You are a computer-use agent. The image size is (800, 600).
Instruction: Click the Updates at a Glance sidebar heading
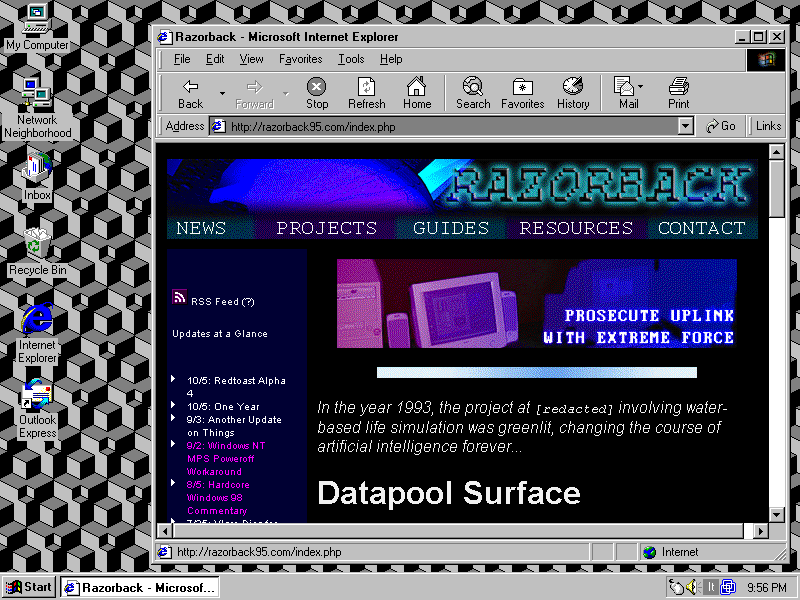click(220, 334)
